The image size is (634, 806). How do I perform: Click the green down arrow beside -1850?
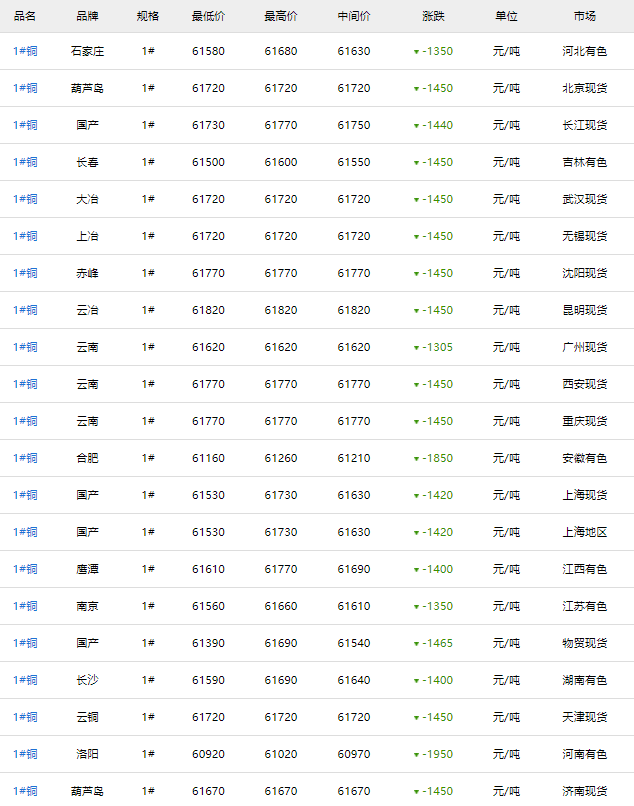pos(416,459)
